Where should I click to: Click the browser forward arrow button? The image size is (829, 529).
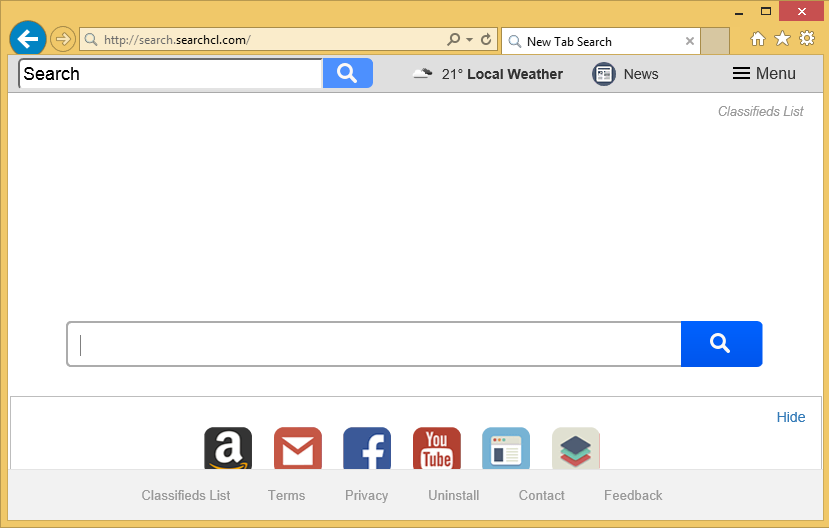coord(62,39)
